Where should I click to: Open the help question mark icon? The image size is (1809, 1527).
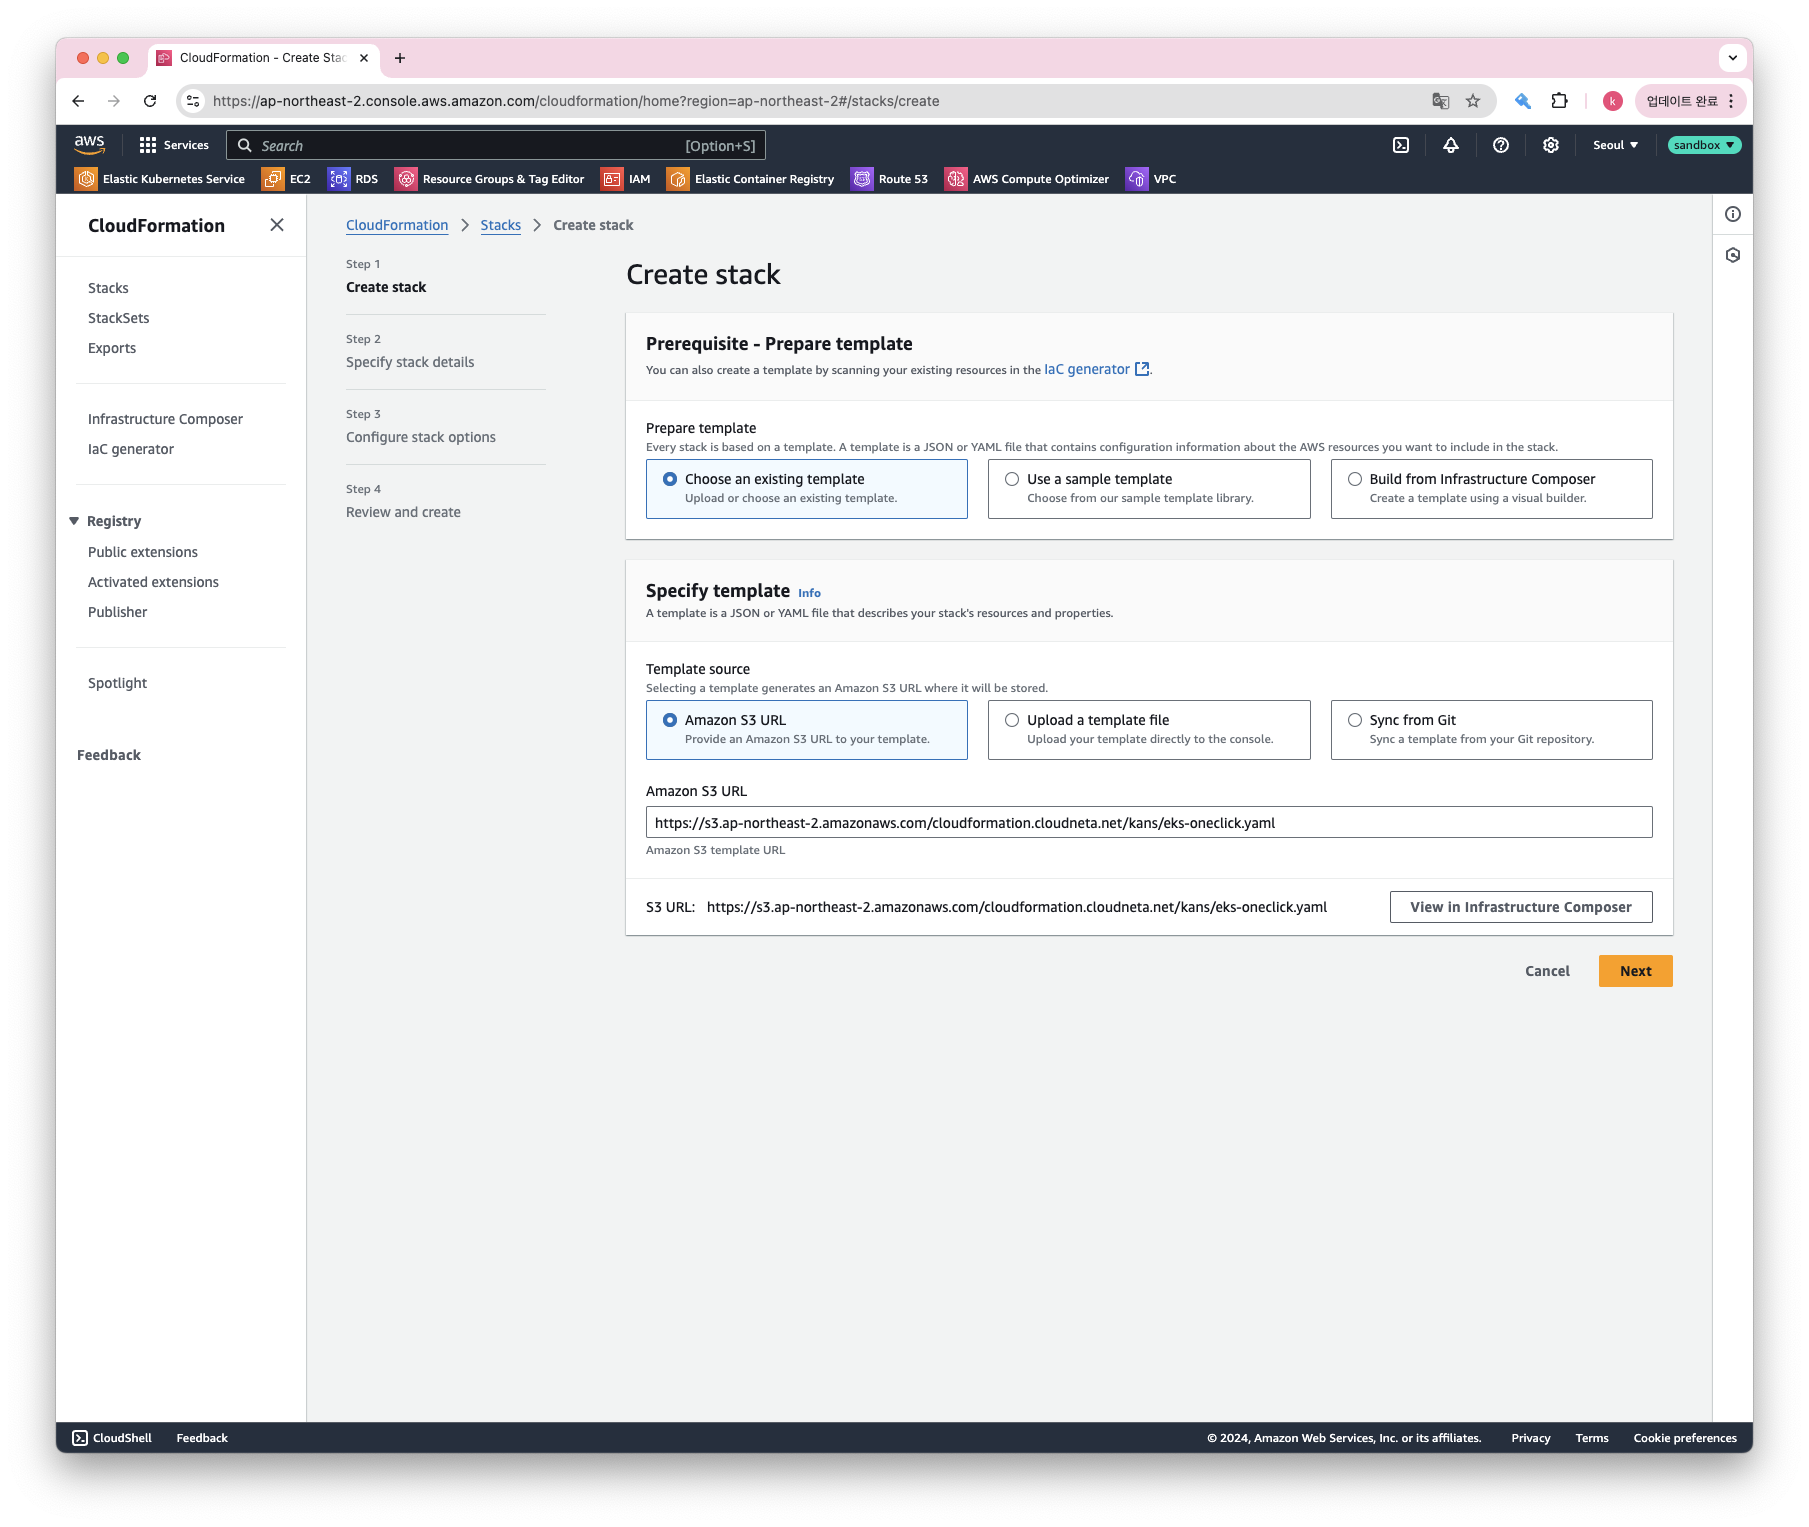(x=1501, y=145)
